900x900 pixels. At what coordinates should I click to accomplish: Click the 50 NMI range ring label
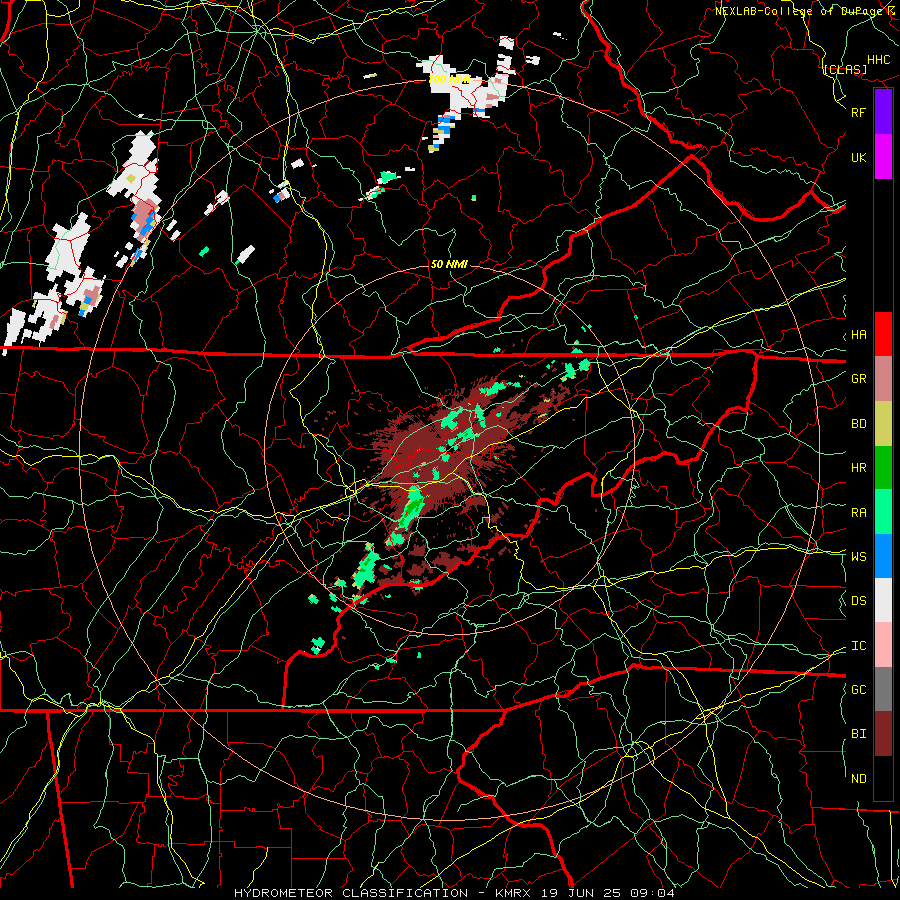click(x=449, y=264)
